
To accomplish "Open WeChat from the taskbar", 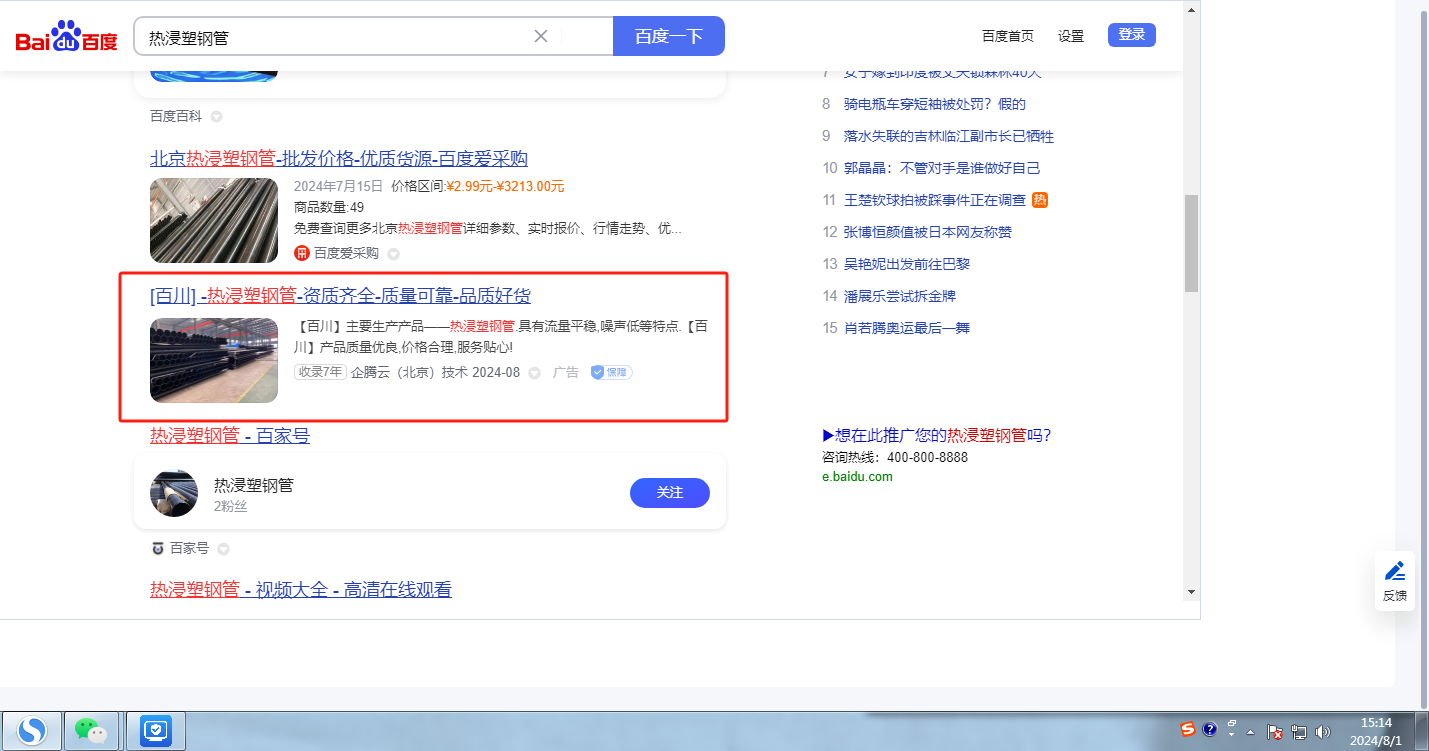I will [x=92, y=731].
